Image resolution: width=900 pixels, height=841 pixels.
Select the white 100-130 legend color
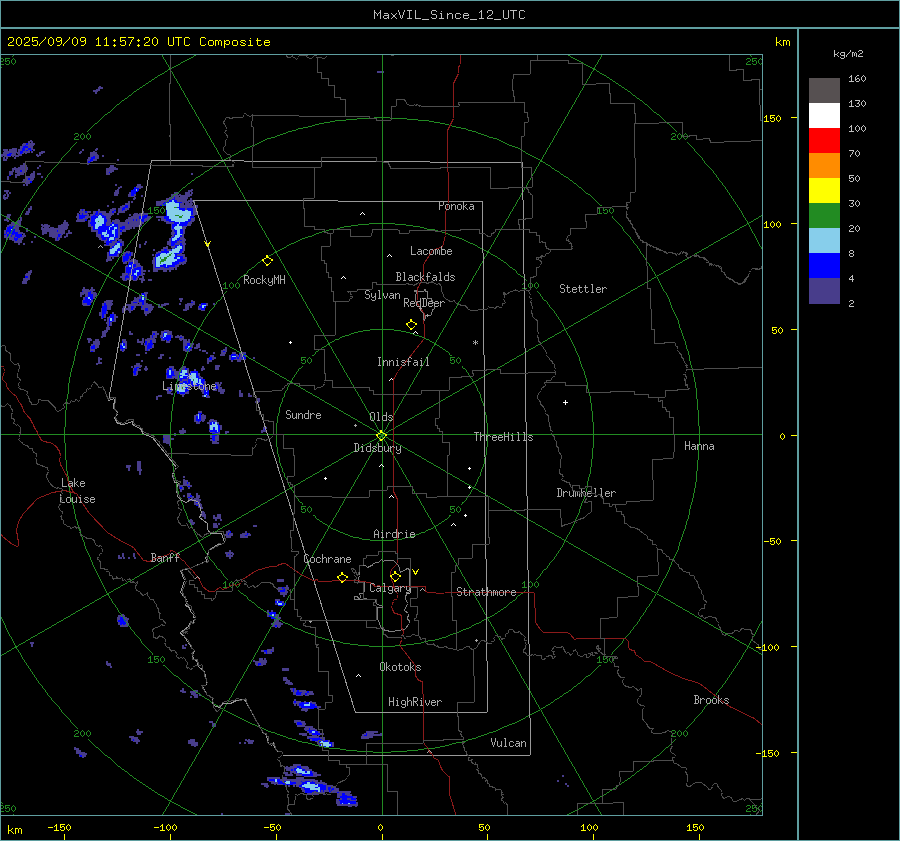824,116
